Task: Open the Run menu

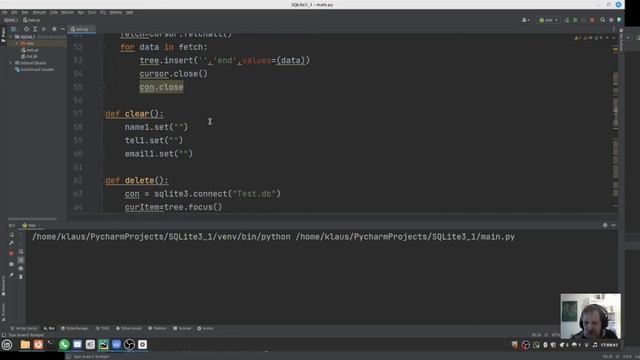Action: (x=81, y=13)
